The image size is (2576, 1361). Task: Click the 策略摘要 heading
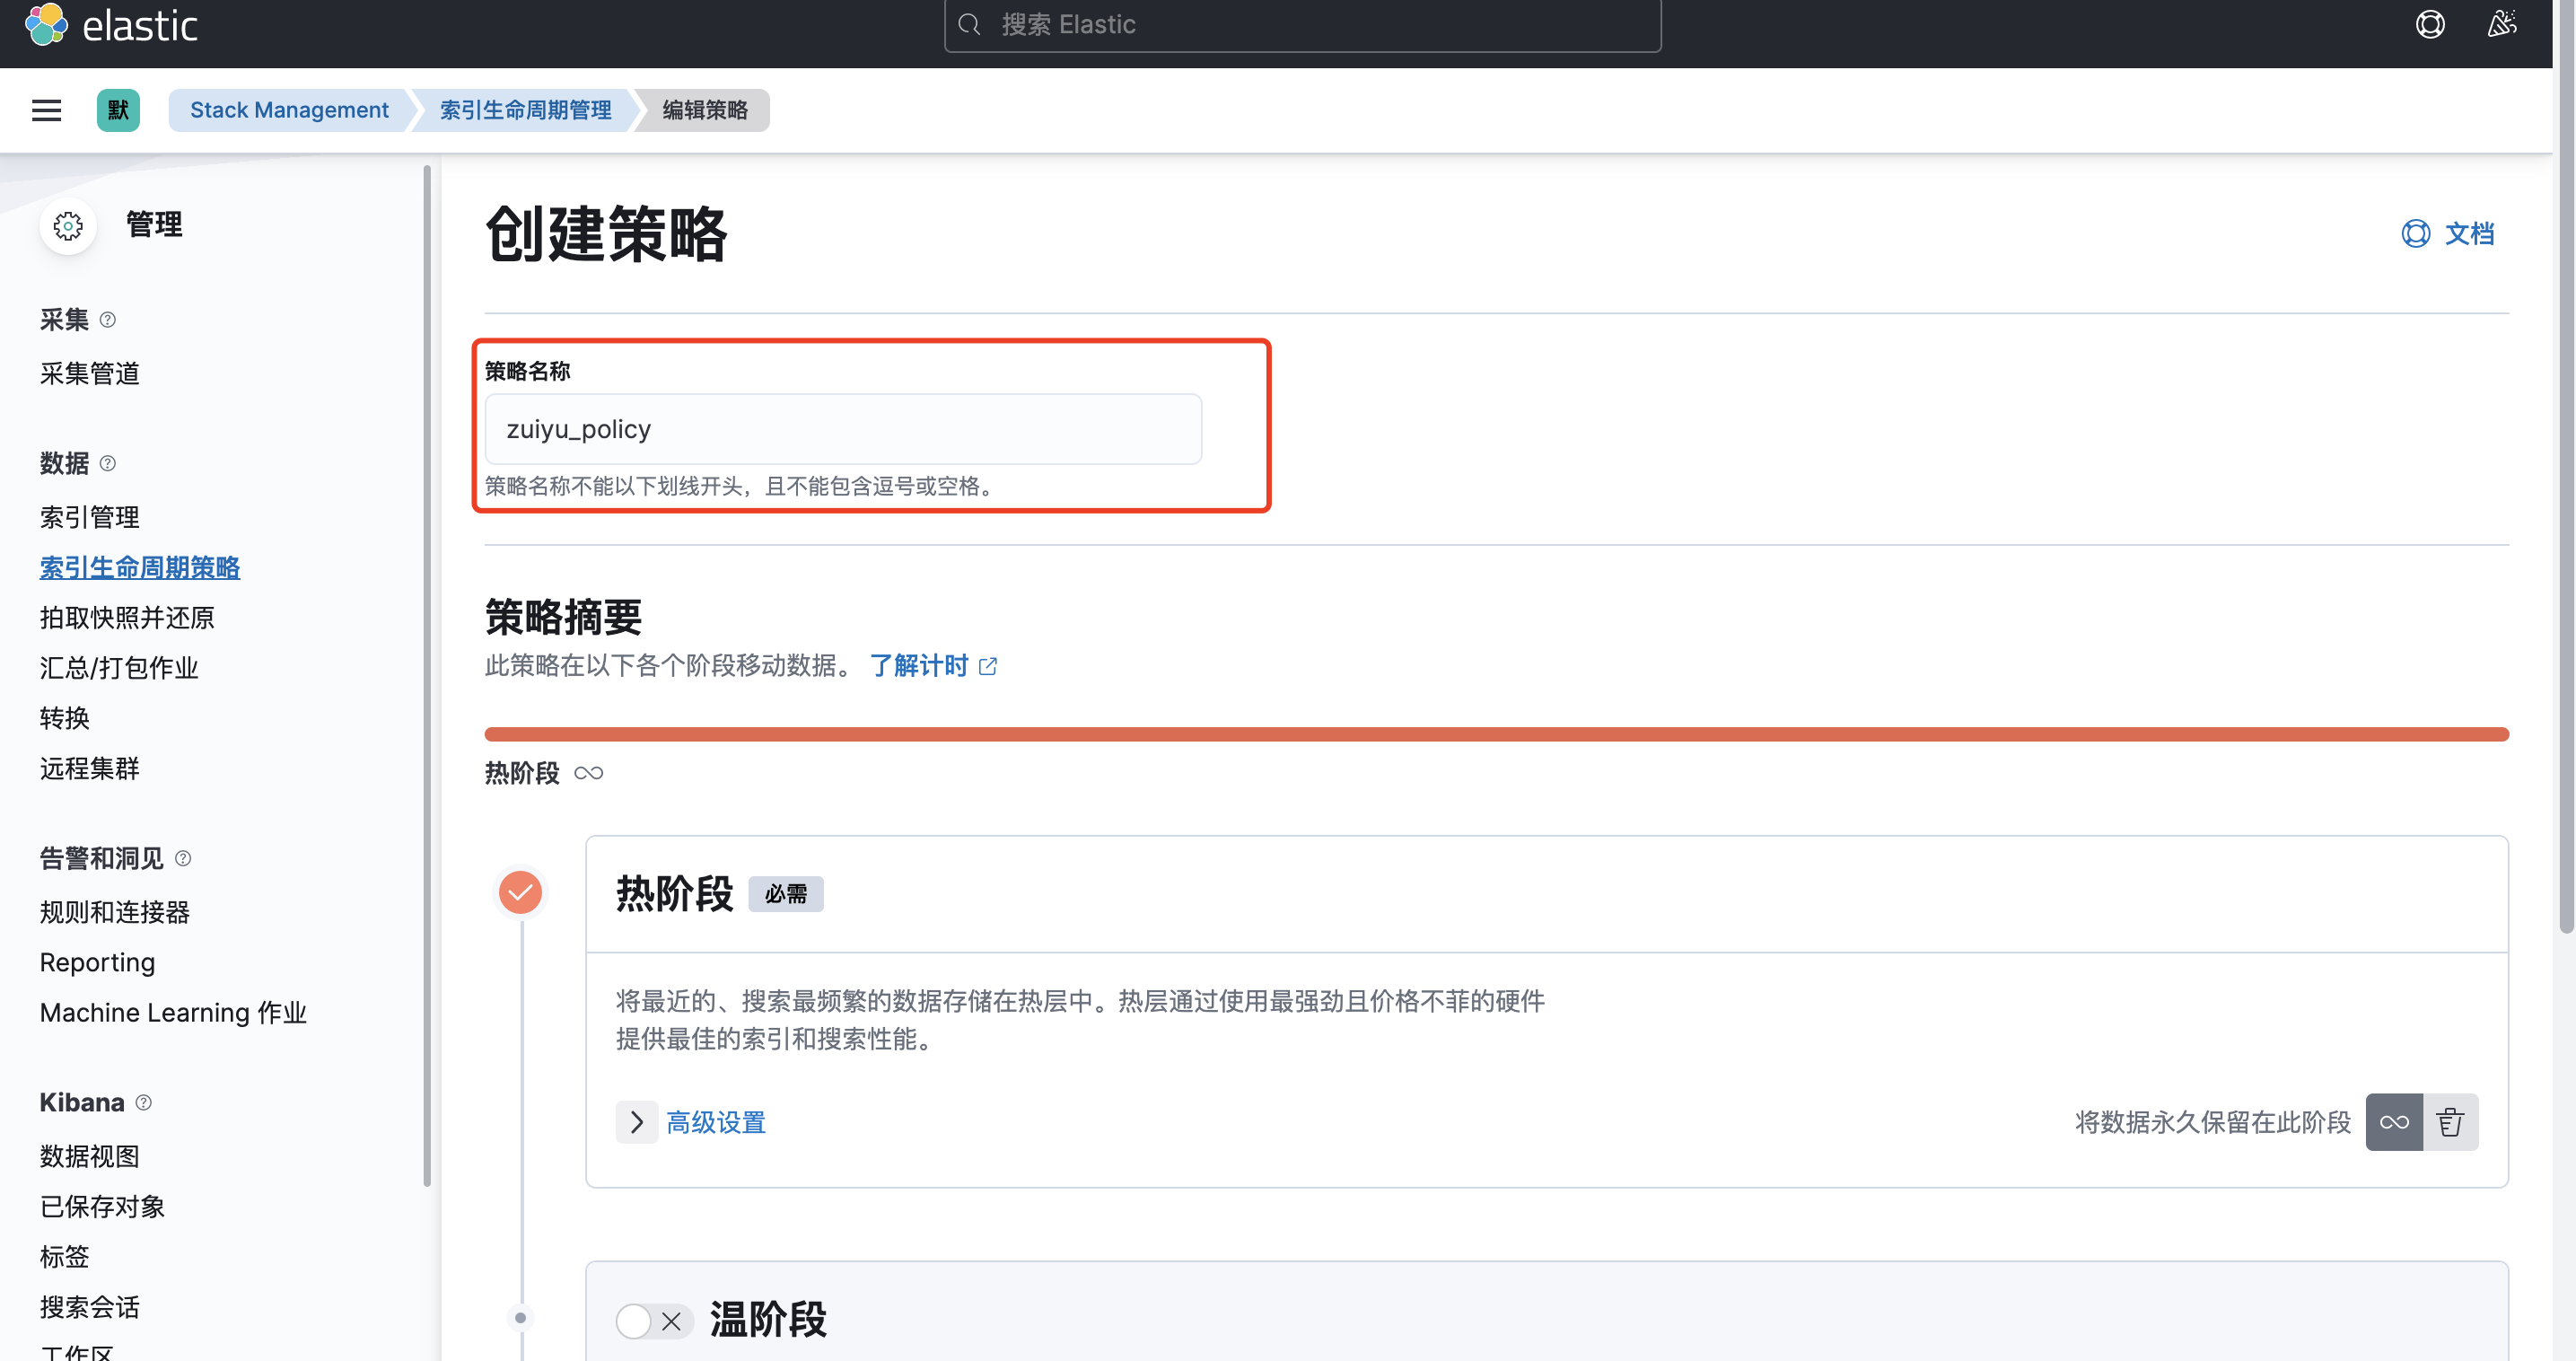click(x=563, y=617)
